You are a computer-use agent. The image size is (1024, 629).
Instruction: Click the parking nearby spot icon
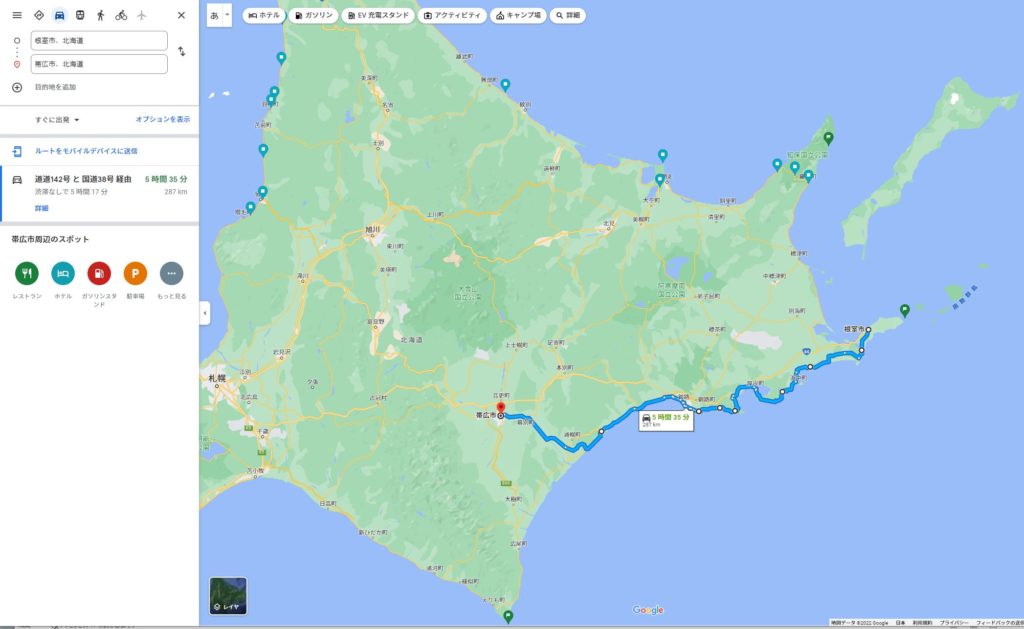click(135, 273)
